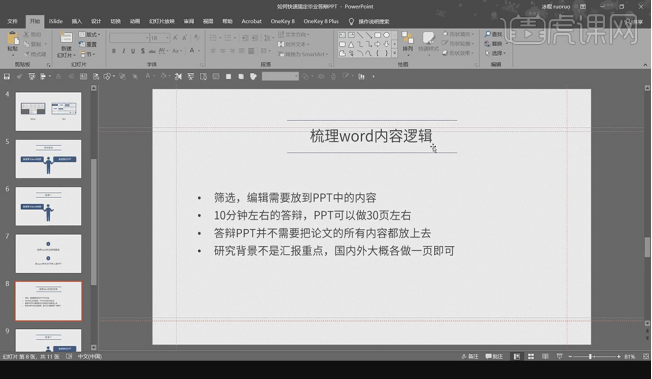Toggle Underline formatting

(133, 51)
